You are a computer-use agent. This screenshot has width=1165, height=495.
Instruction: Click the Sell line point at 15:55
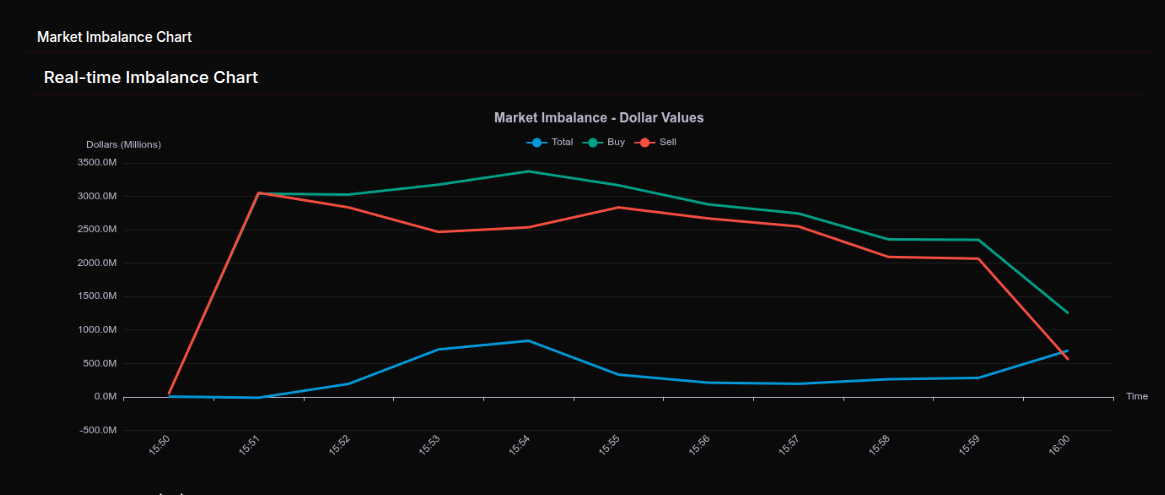coord(618,207)
